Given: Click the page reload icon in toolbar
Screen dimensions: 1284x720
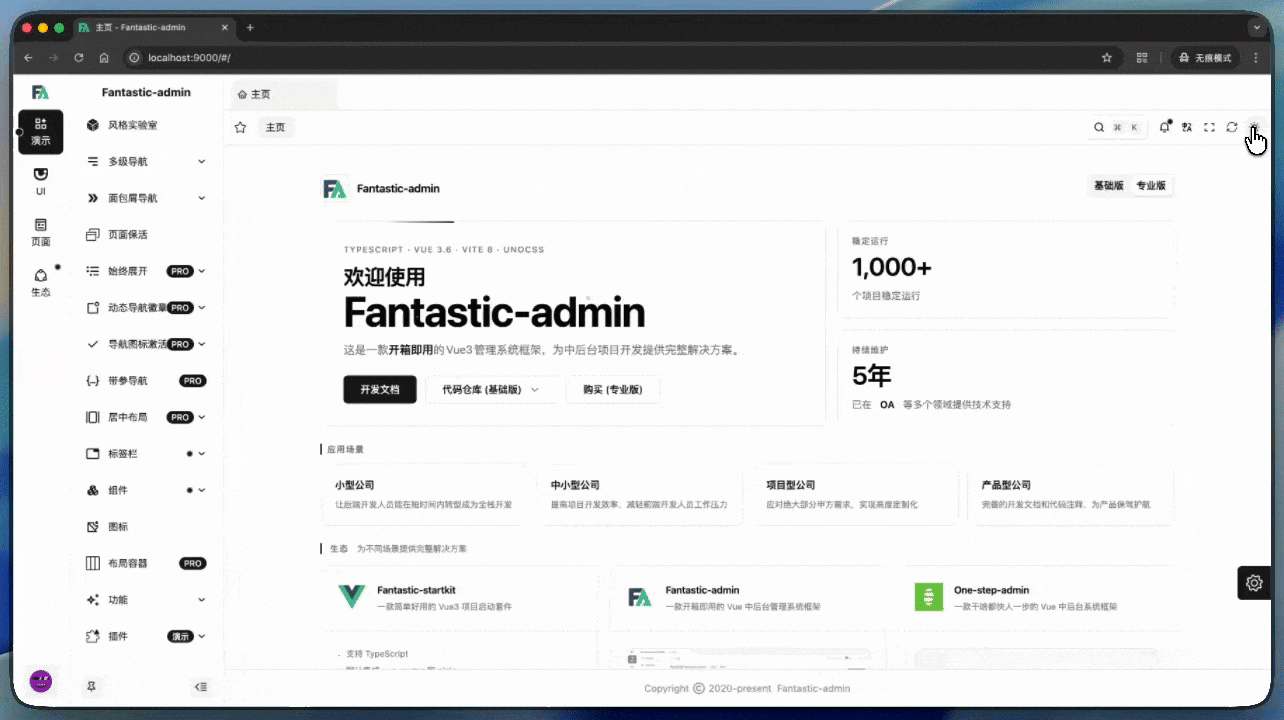Looking at the screenshot, I should 1232,127.
